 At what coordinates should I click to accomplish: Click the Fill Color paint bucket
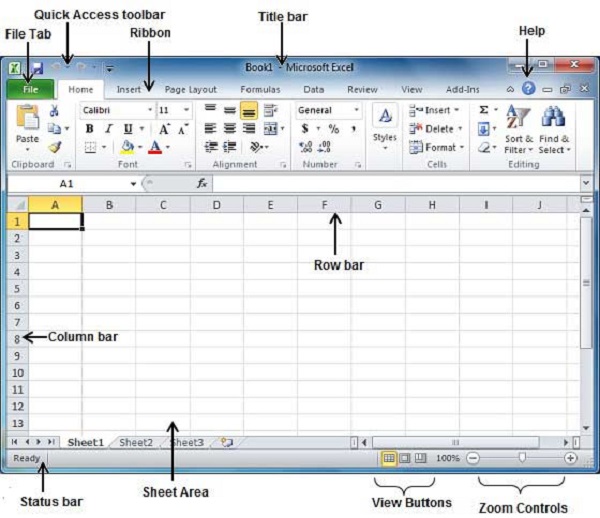pos(127,147)
